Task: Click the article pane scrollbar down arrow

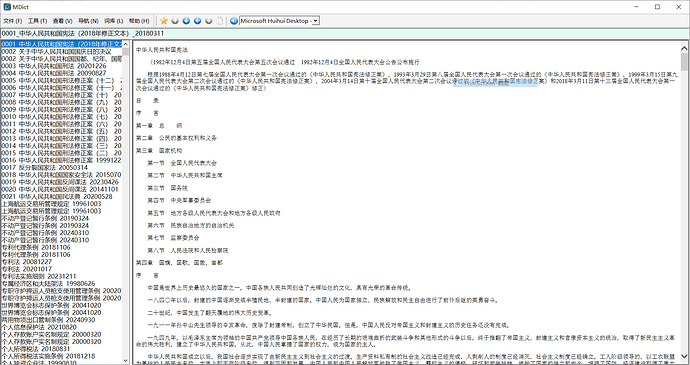Action: (x=684, y=355)
